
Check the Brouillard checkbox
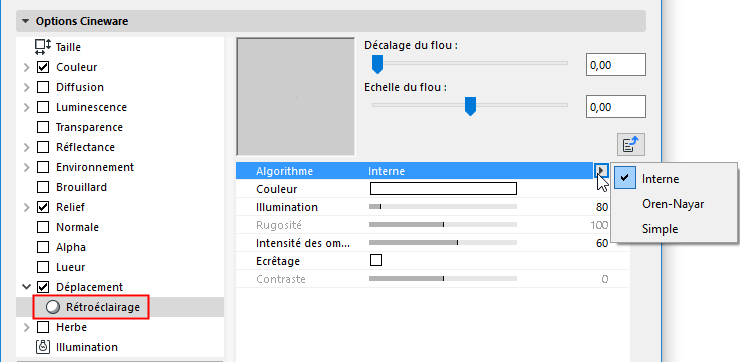[43, 187]
